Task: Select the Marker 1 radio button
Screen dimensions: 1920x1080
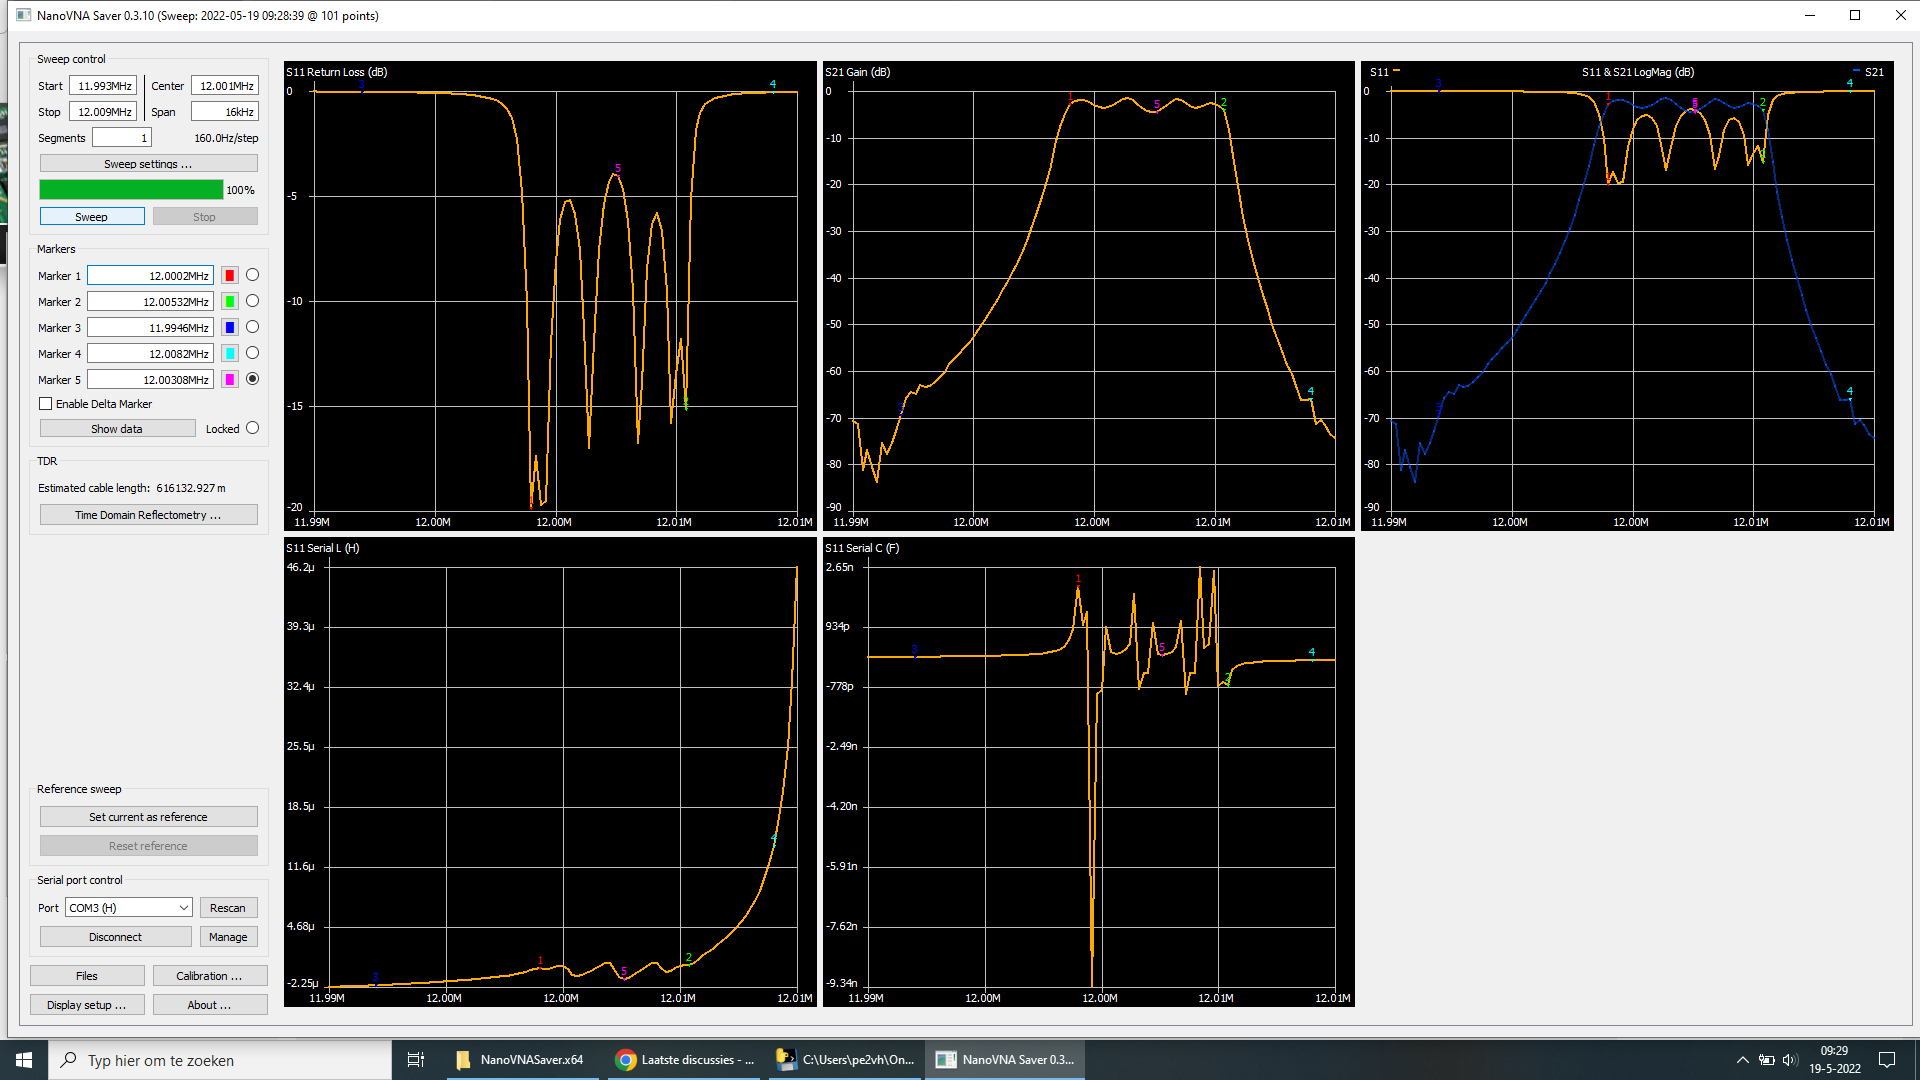Action: click(x=252, y=275)
